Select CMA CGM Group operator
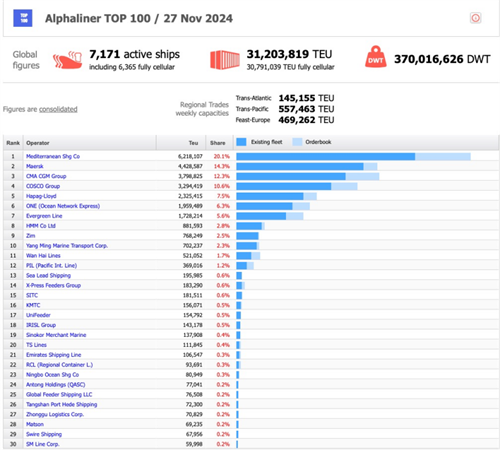Viewport: 500px width, 450px height. pos(46,176)
